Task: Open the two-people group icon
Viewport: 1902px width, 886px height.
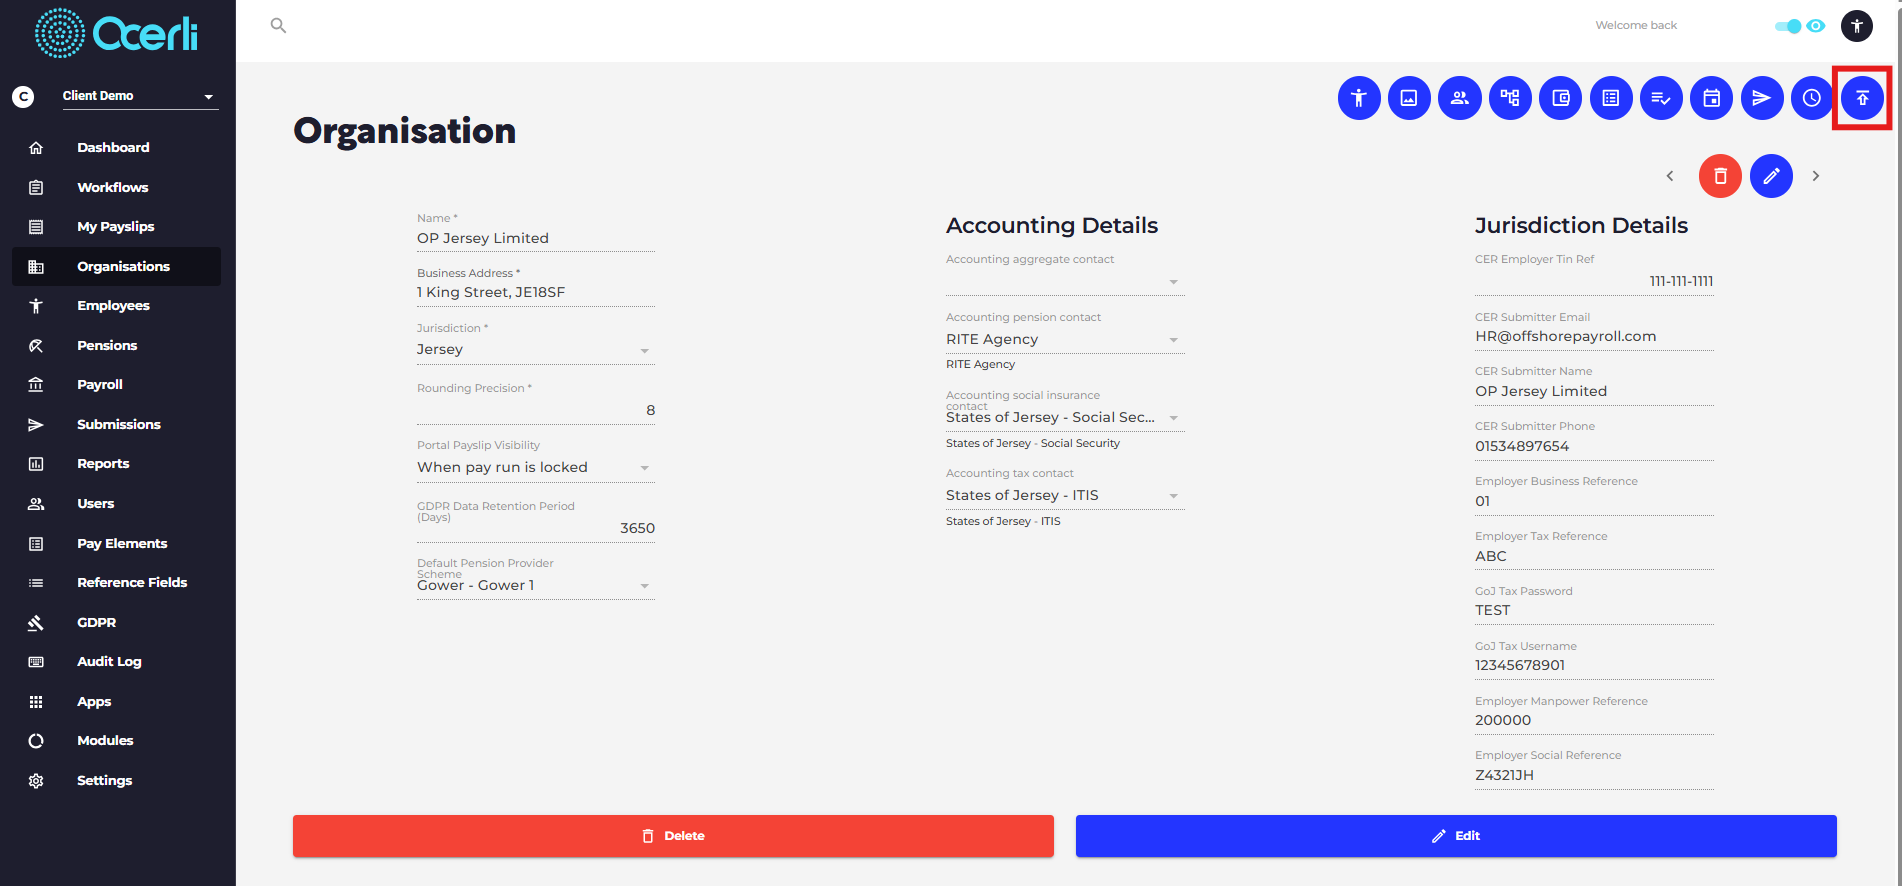Action: tap(1460, 98)
